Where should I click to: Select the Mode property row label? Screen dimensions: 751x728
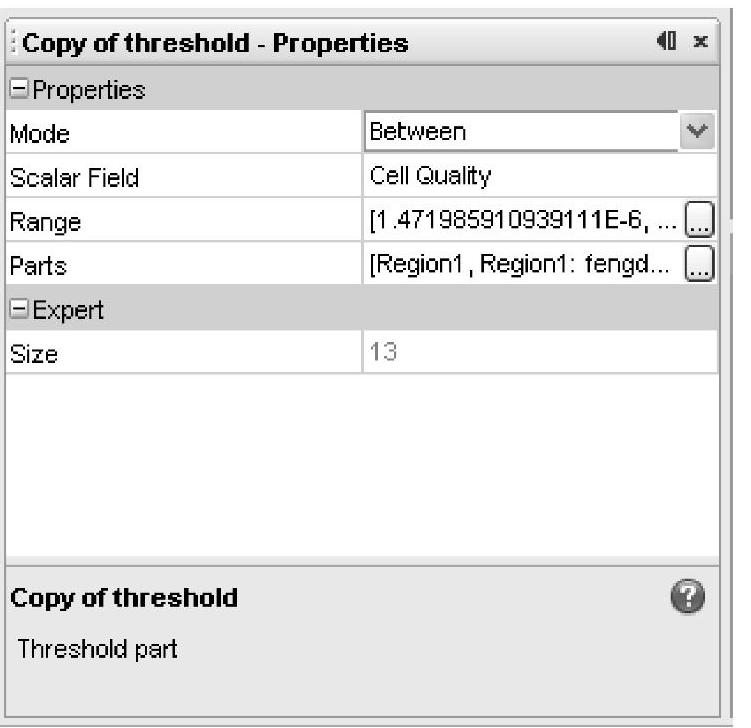tap(40, 134)
